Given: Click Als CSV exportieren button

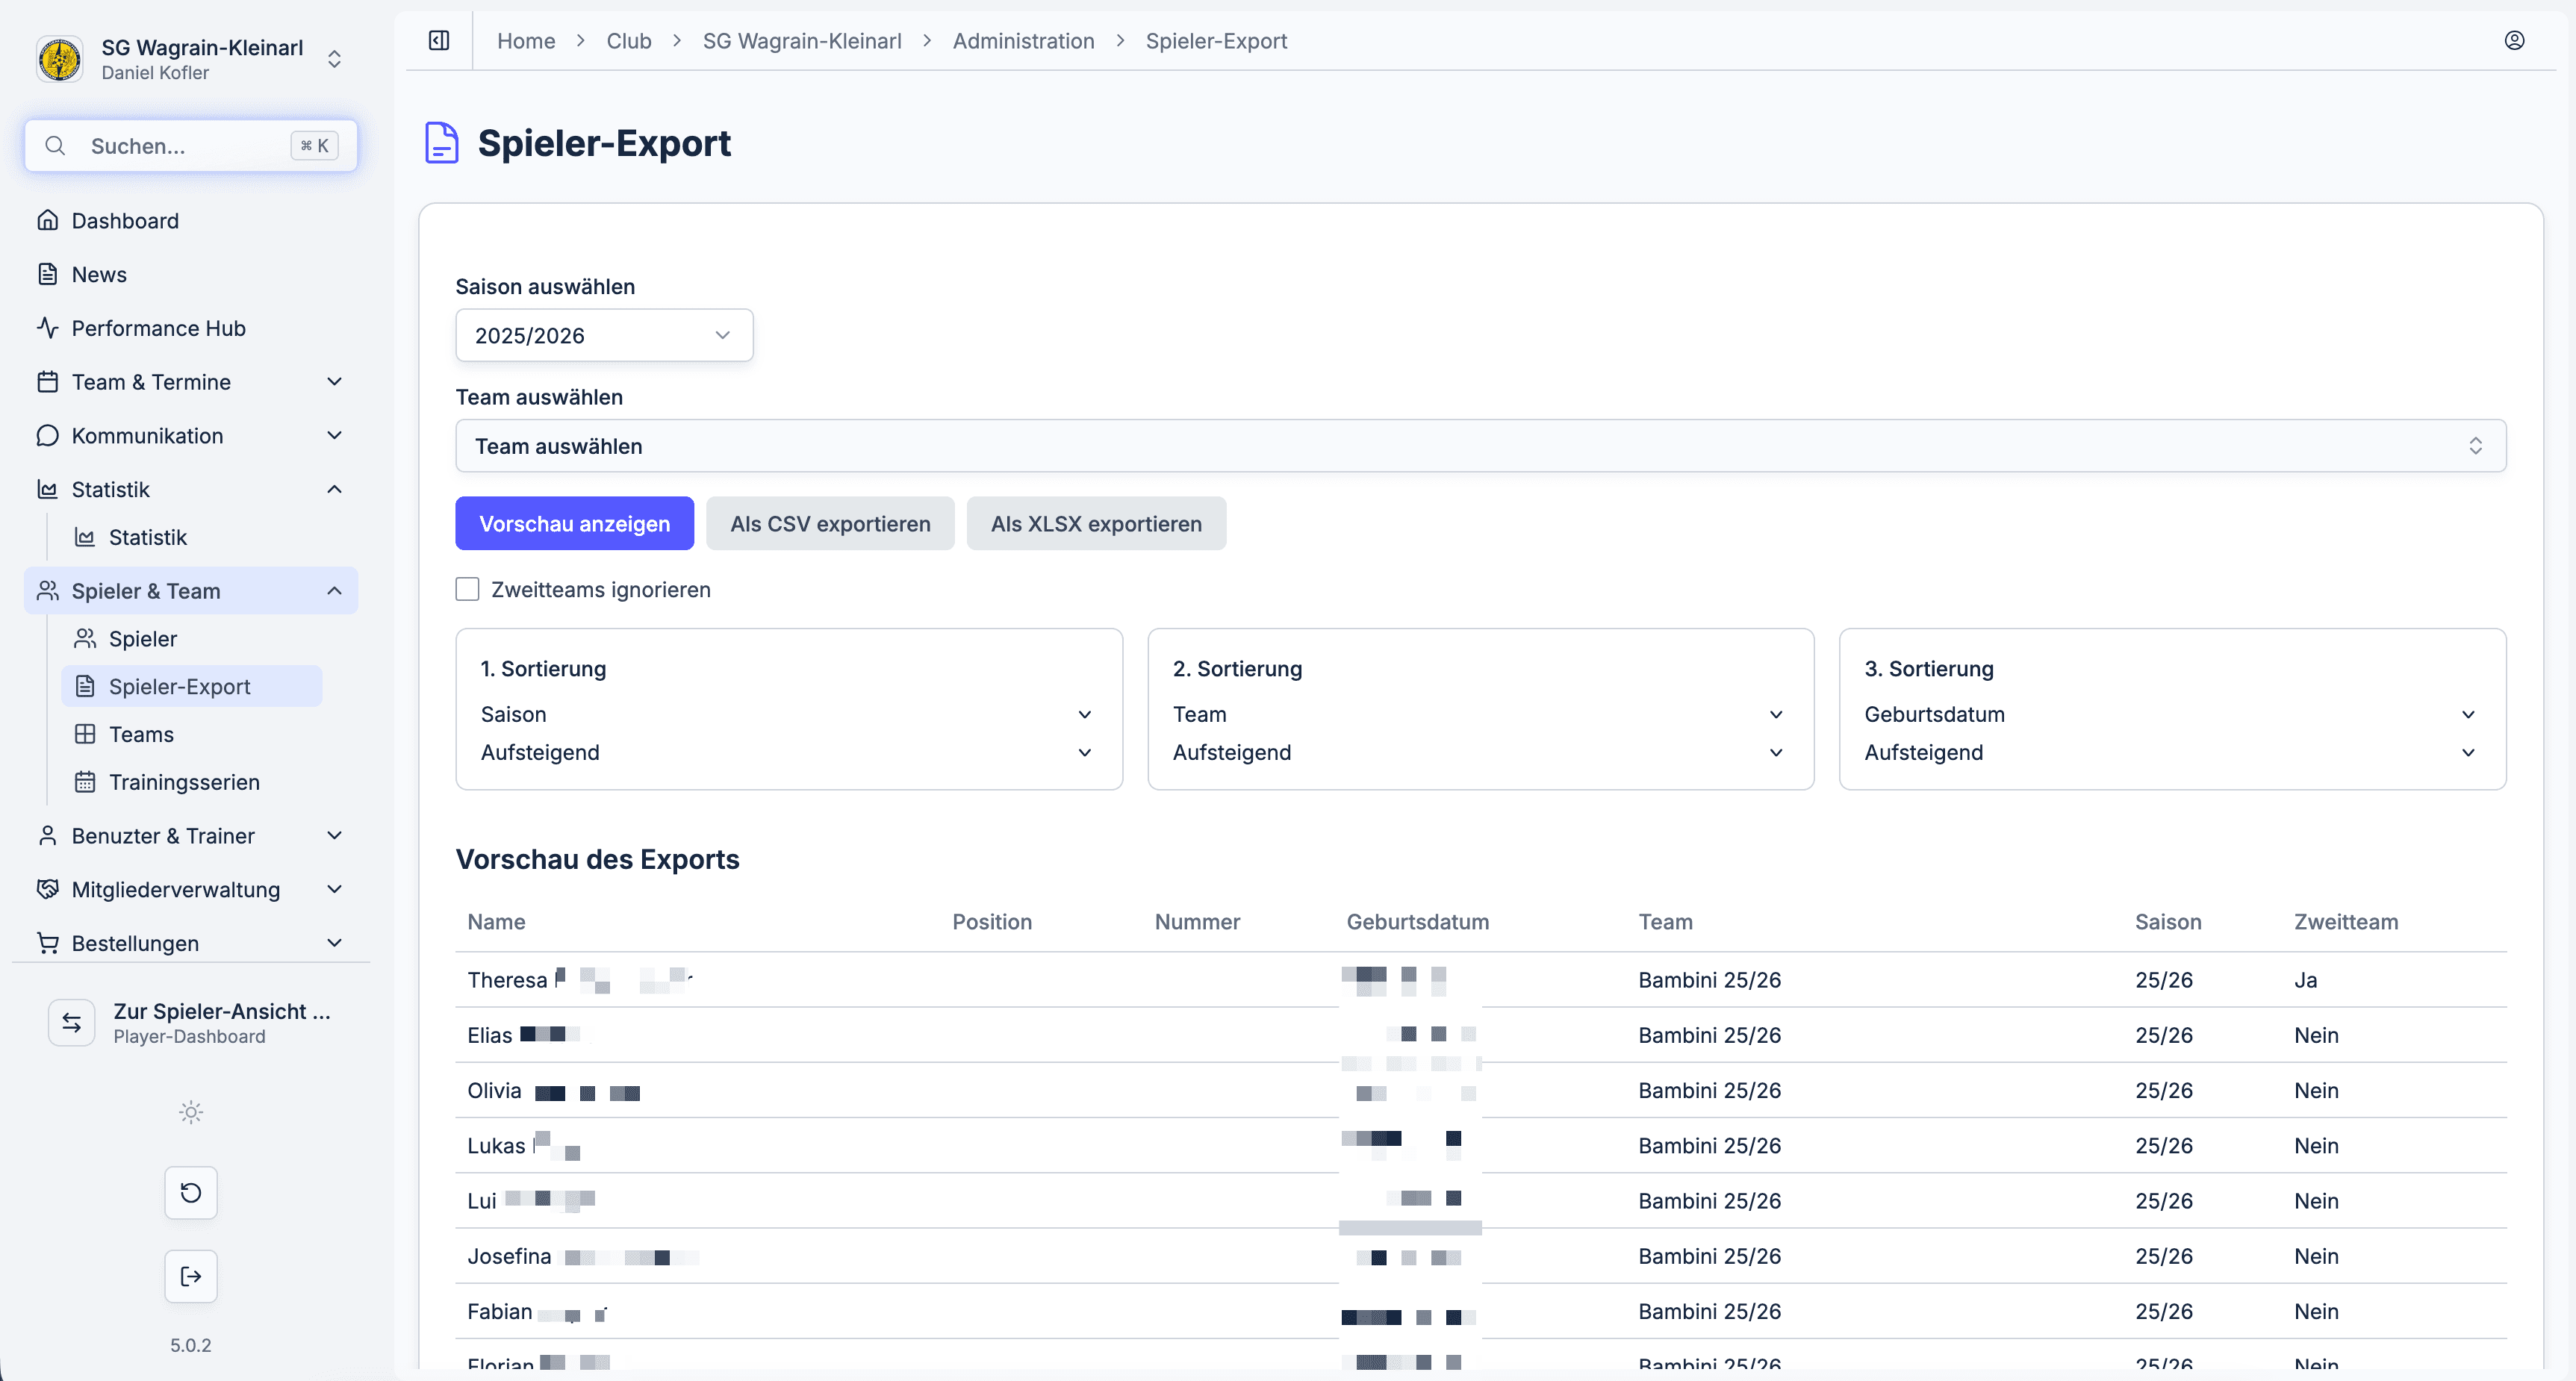Looking at the screenshot, I should pos(830,524).
